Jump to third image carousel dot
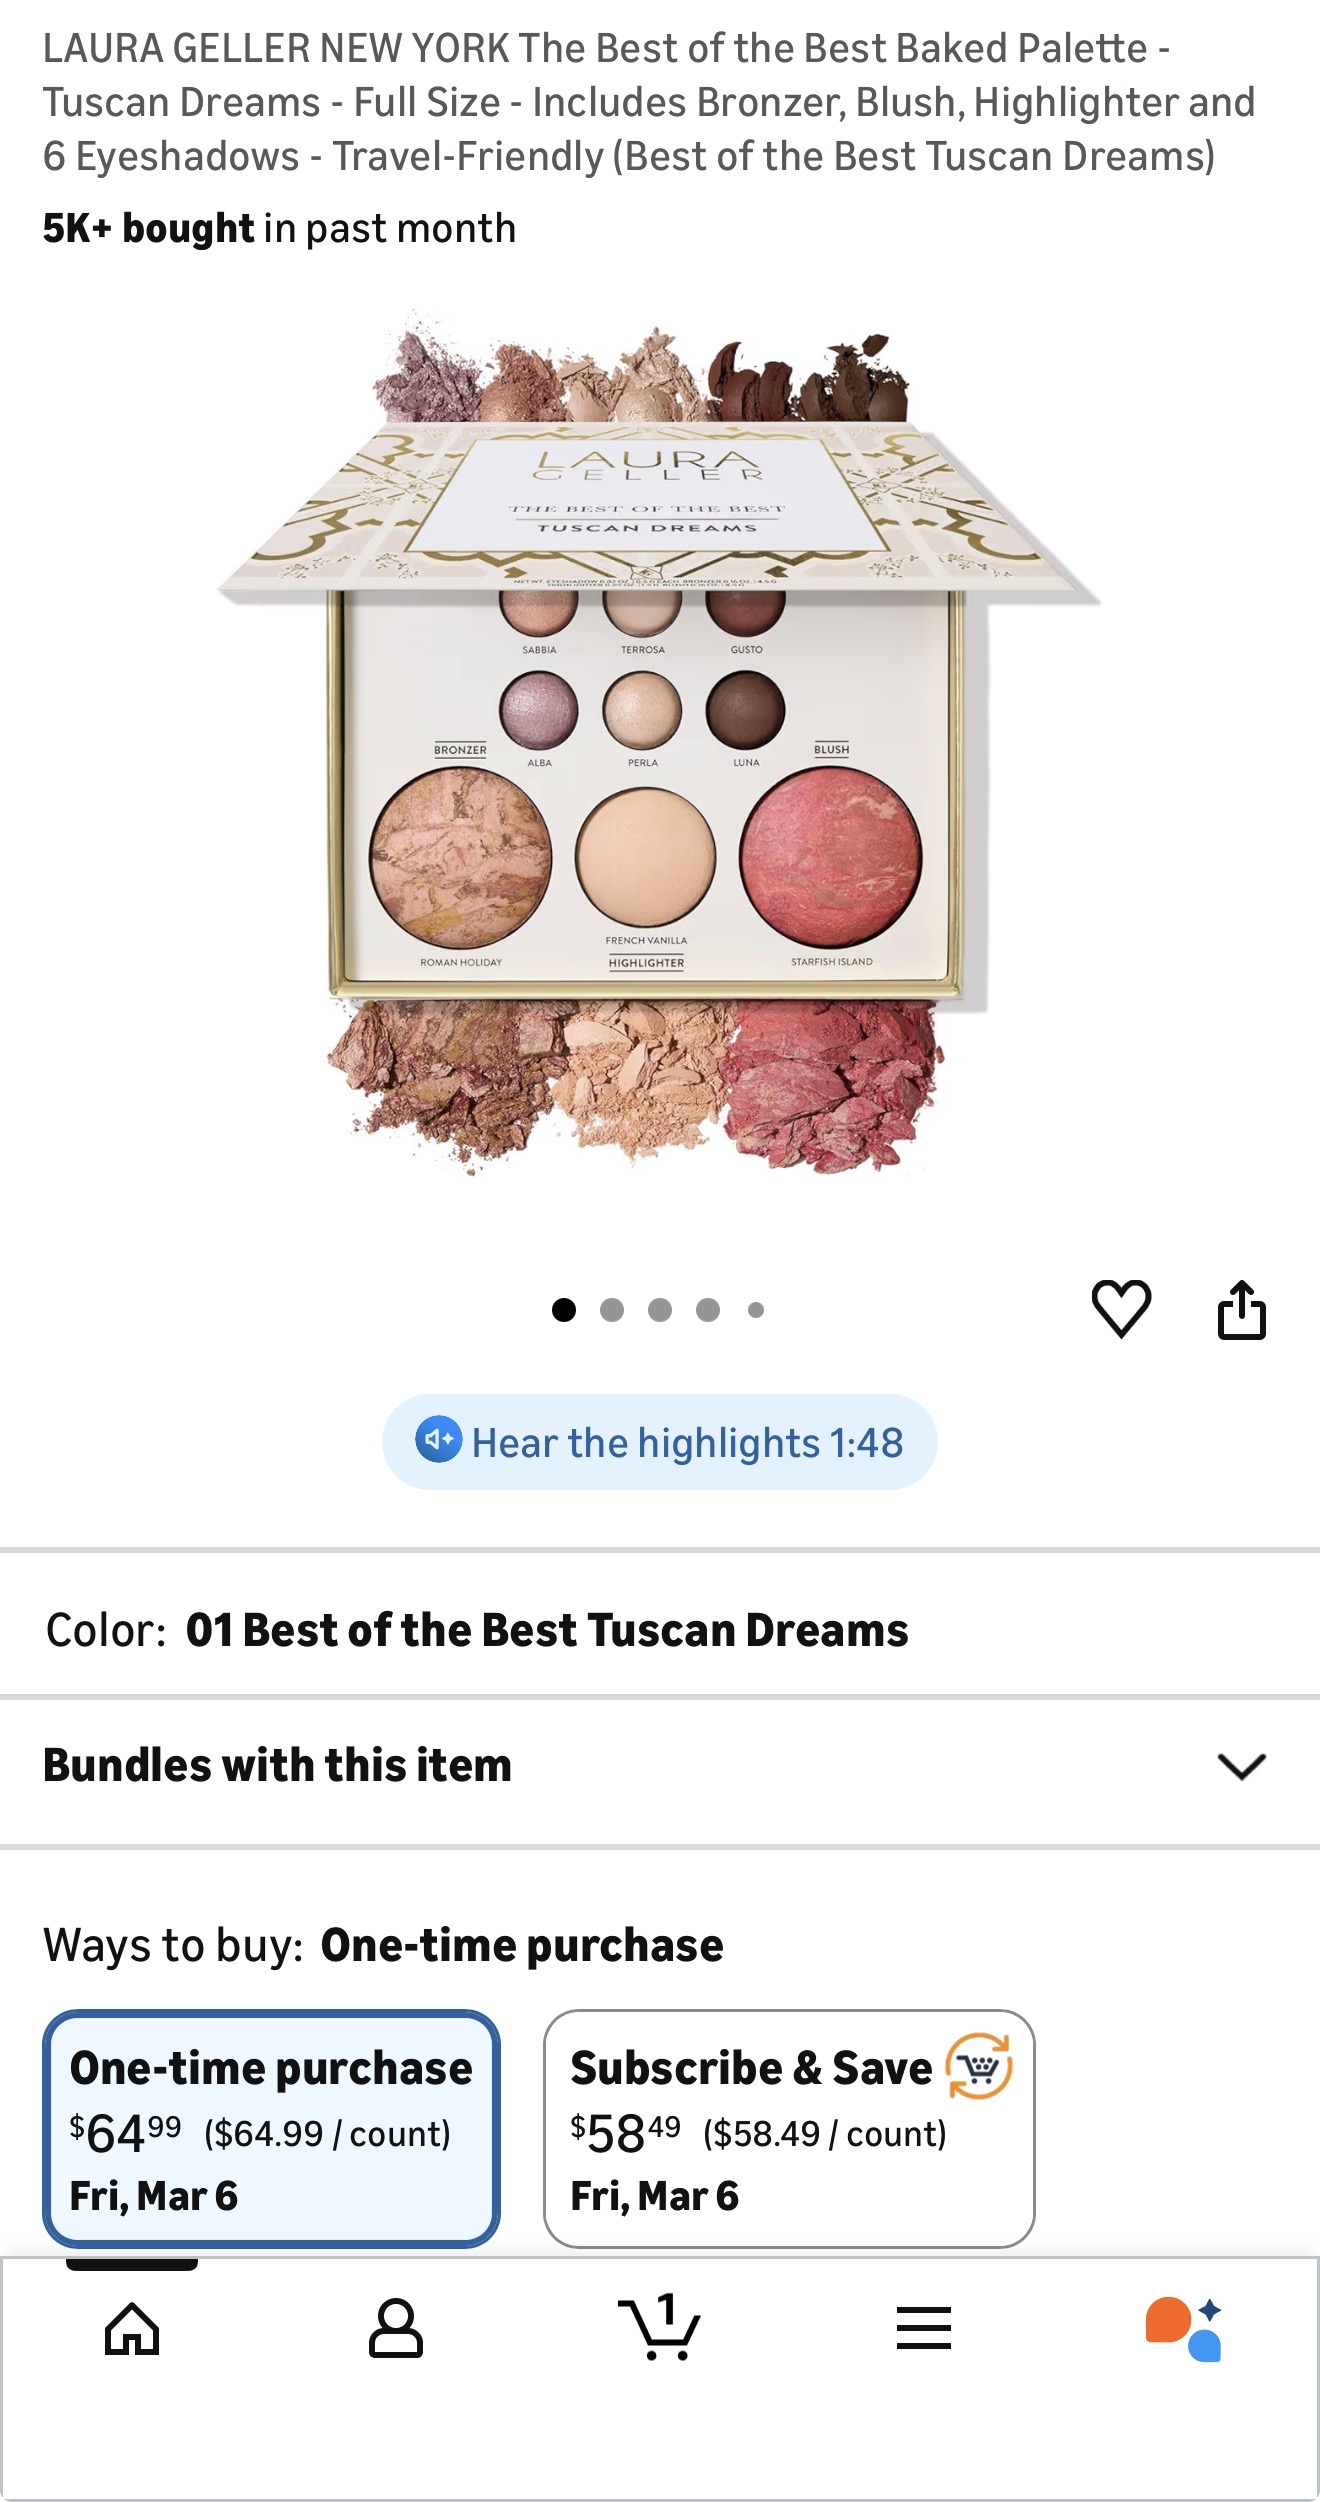Viewport: 1320px width, 2502px height. (660, 1310)
